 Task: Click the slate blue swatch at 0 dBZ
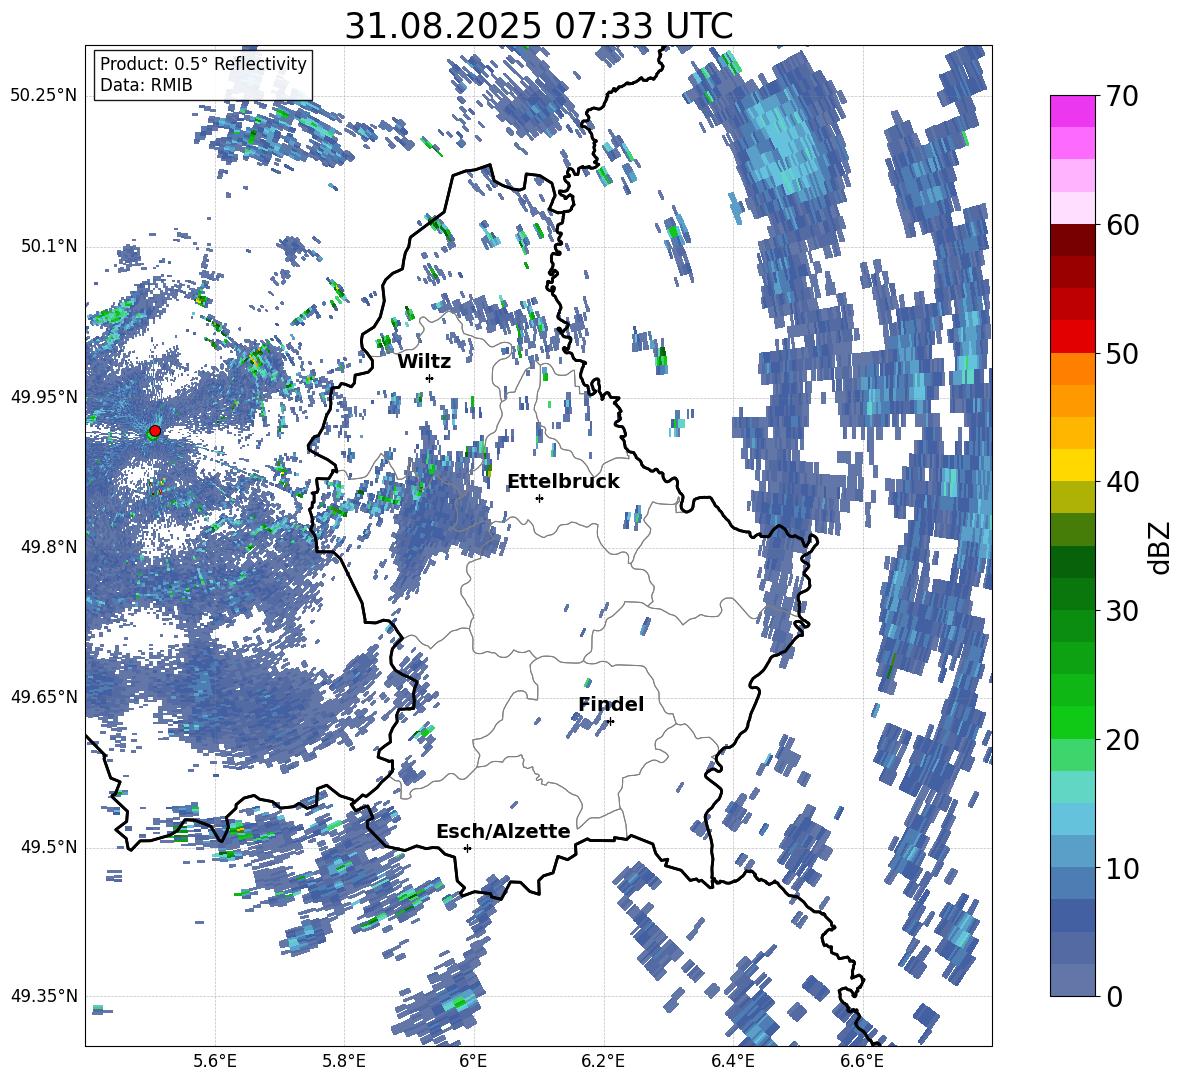tap(1072, 980)
